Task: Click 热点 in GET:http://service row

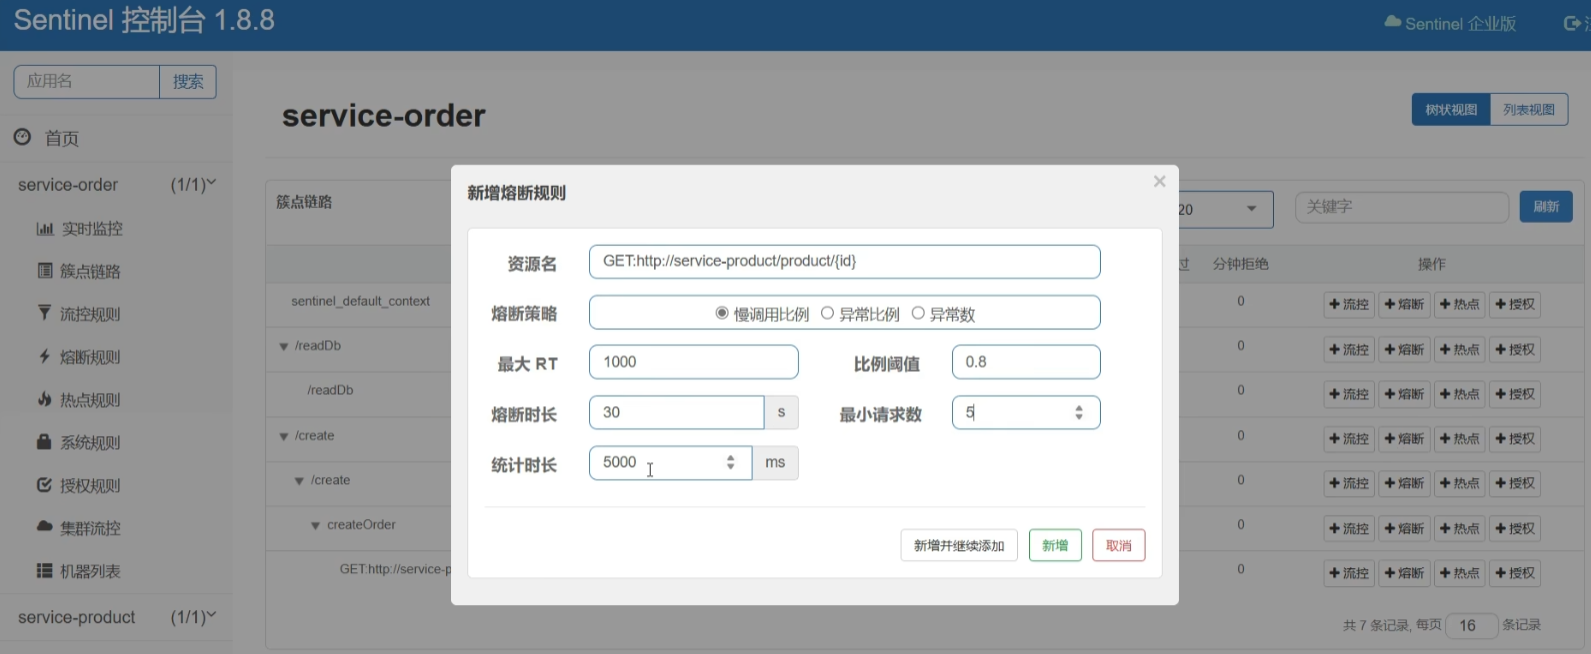Action: [1460, 573]
